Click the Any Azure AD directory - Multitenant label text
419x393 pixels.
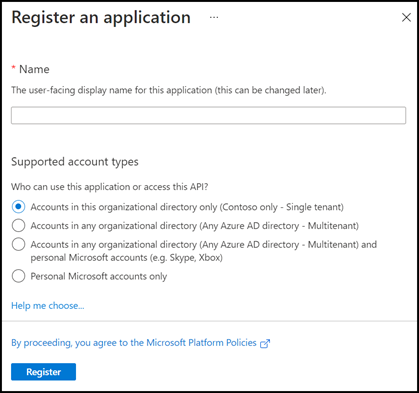[x=195, y=226]
